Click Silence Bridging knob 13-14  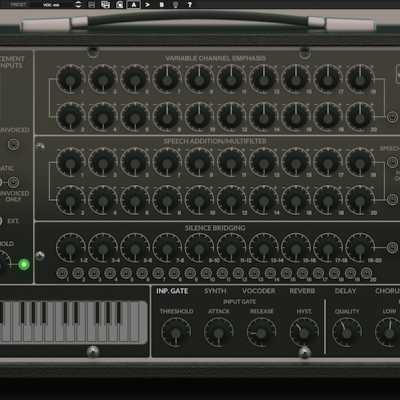[x=263, y=248]
